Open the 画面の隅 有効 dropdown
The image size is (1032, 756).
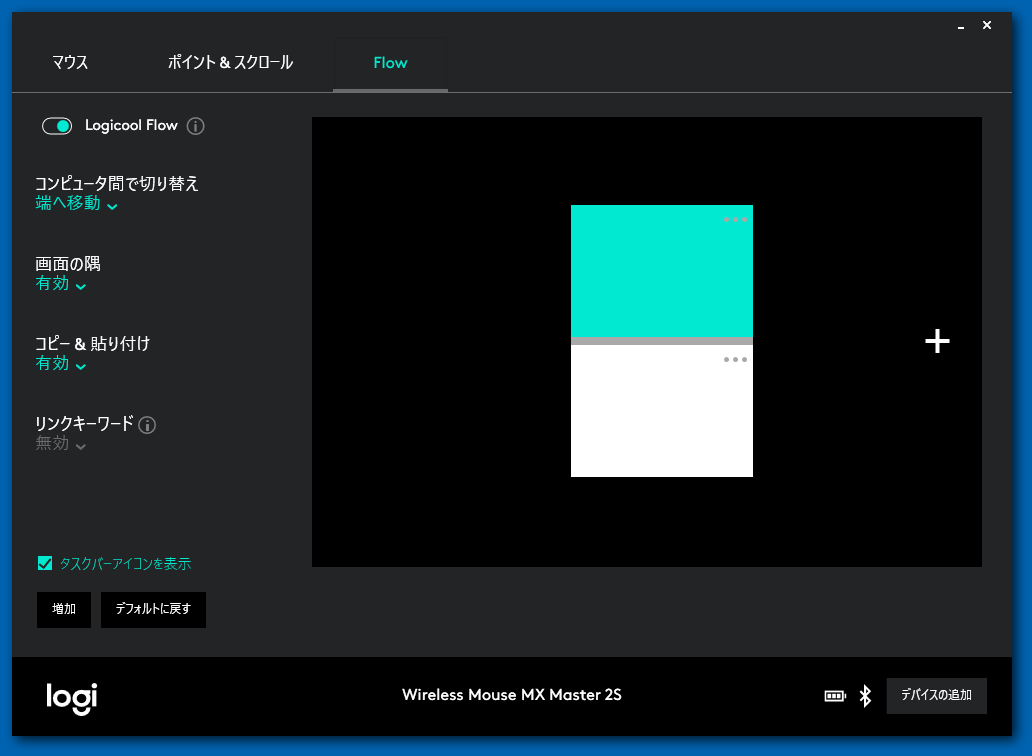61,284
